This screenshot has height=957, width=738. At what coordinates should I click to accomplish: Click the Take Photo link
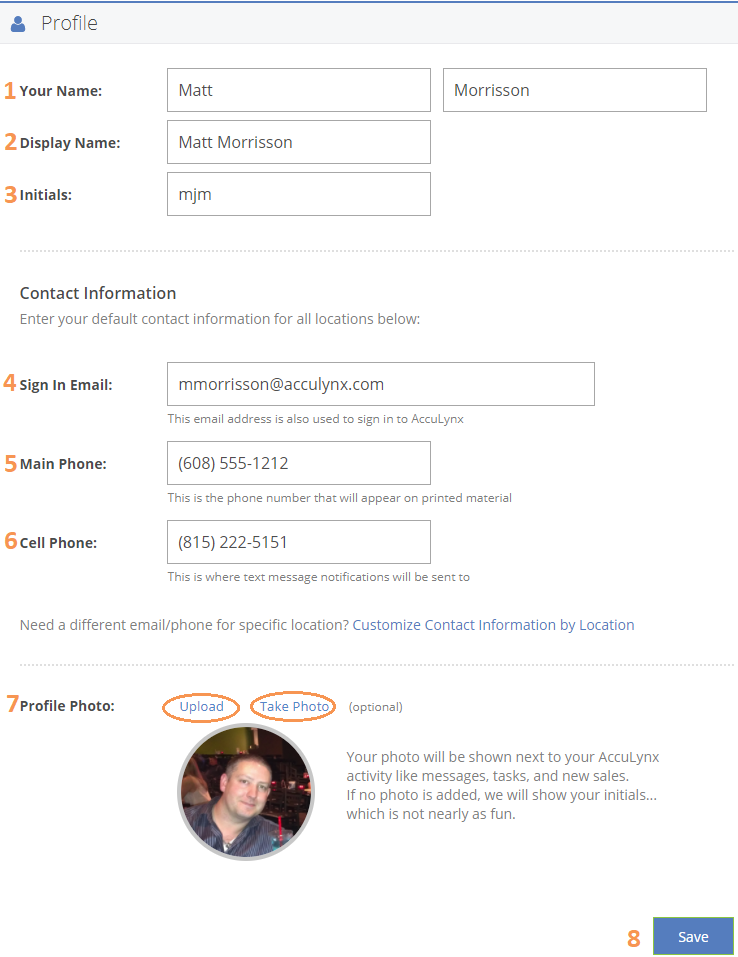(294, 707)
